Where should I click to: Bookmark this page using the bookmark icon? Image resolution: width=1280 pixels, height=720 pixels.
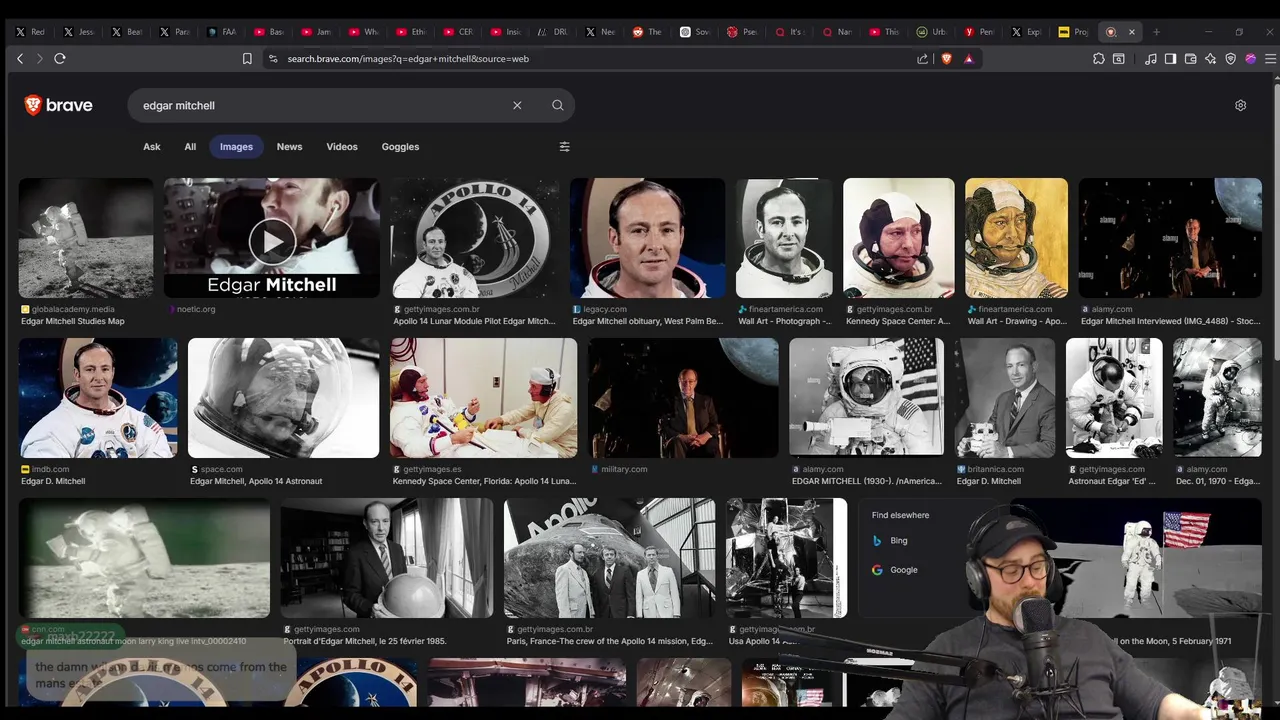(x=247, y=59)
